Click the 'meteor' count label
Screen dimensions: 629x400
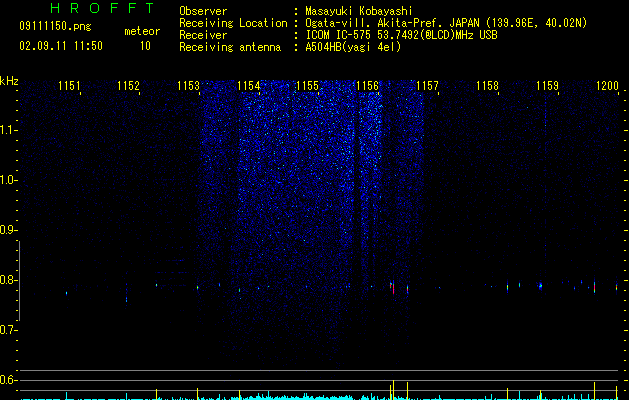(142, 31)
